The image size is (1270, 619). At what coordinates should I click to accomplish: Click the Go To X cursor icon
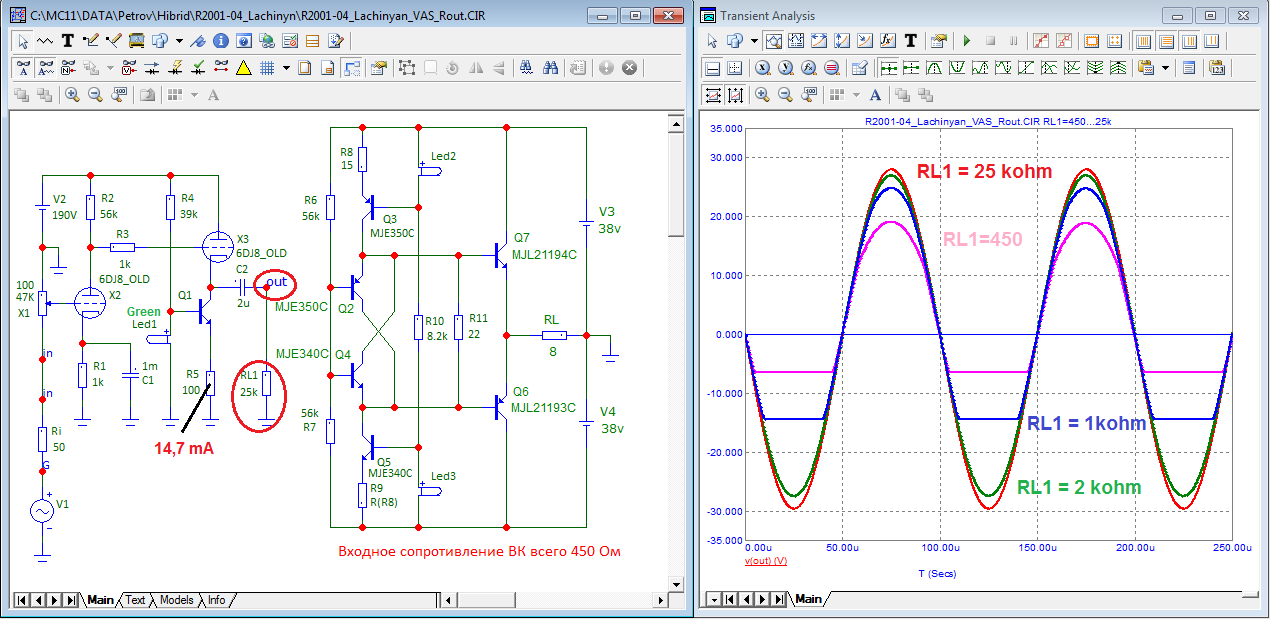click(x=761, y=68)
